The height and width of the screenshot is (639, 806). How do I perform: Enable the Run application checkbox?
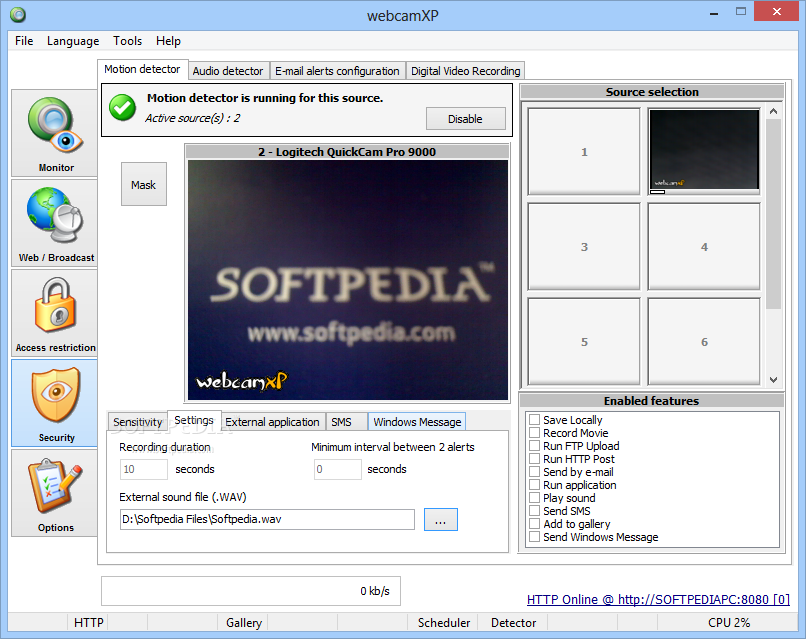point(535,484)
